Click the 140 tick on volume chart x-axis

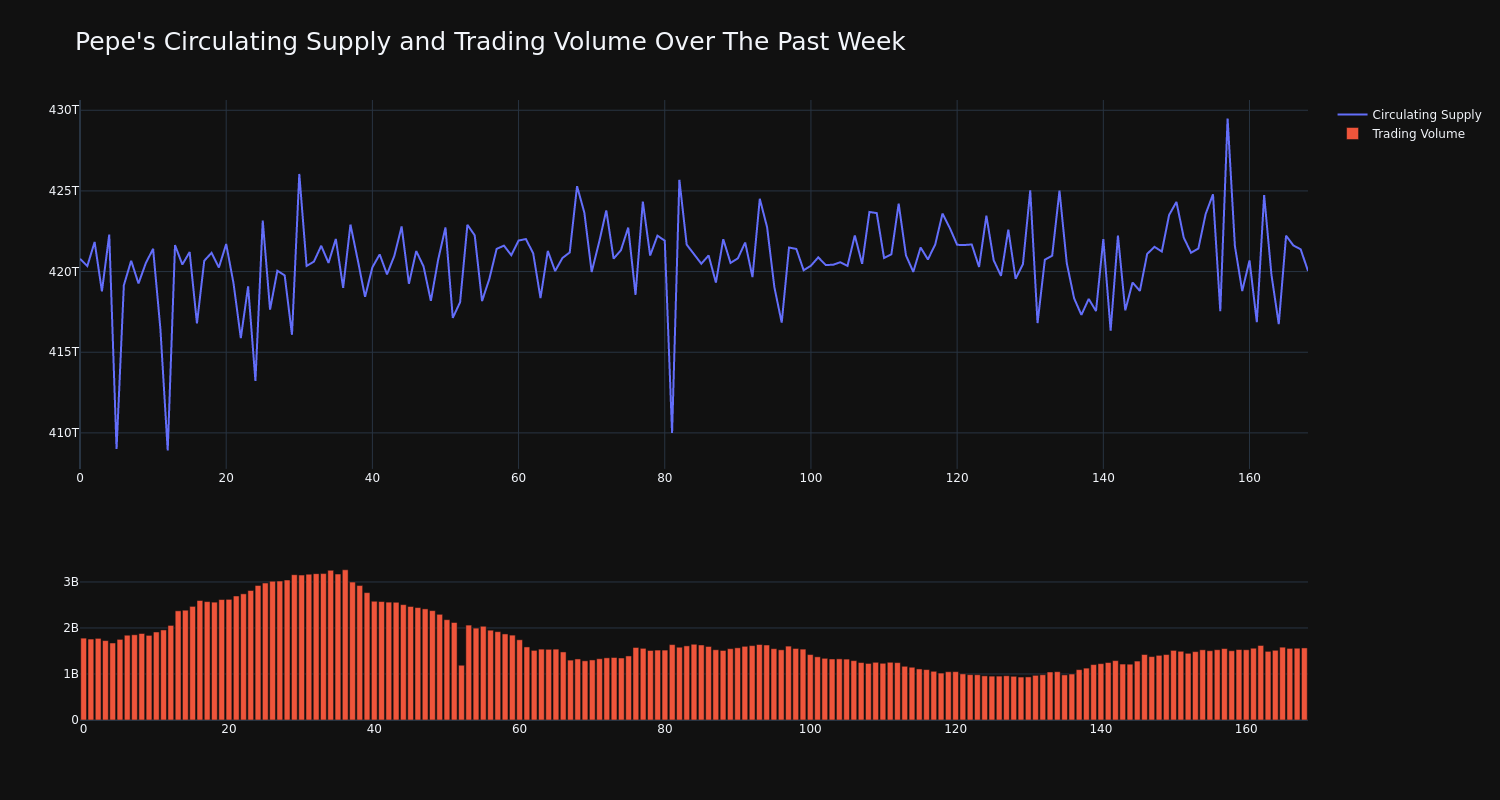pos(1101,730)
